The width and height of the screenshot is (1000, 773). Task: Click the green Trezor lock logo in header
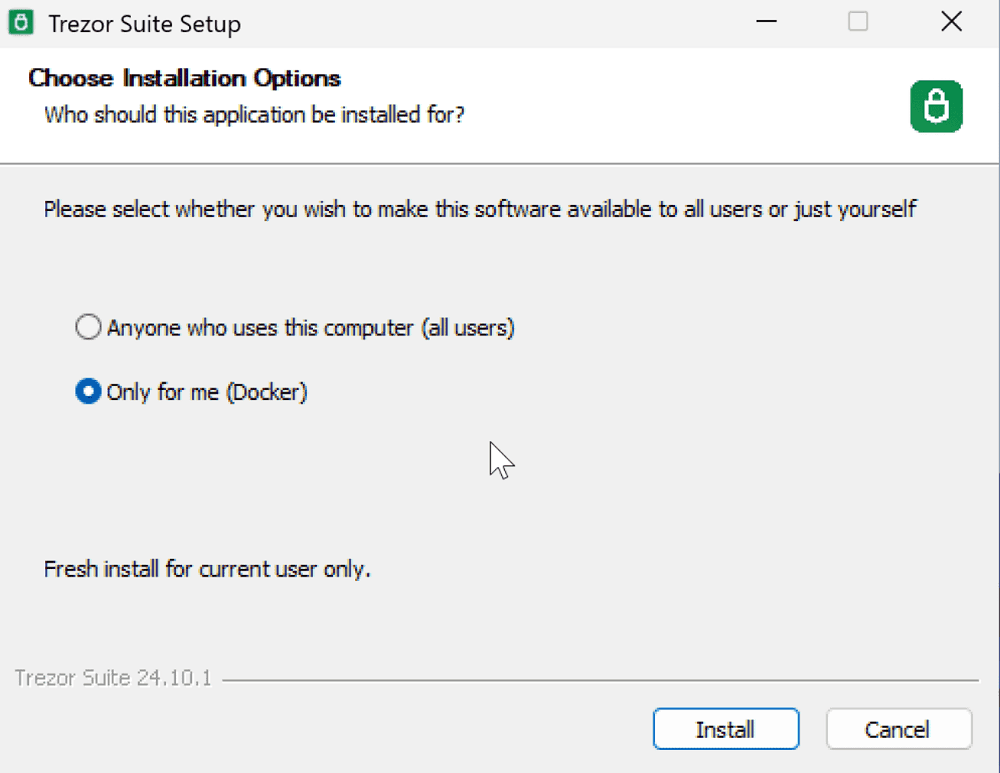936,107
